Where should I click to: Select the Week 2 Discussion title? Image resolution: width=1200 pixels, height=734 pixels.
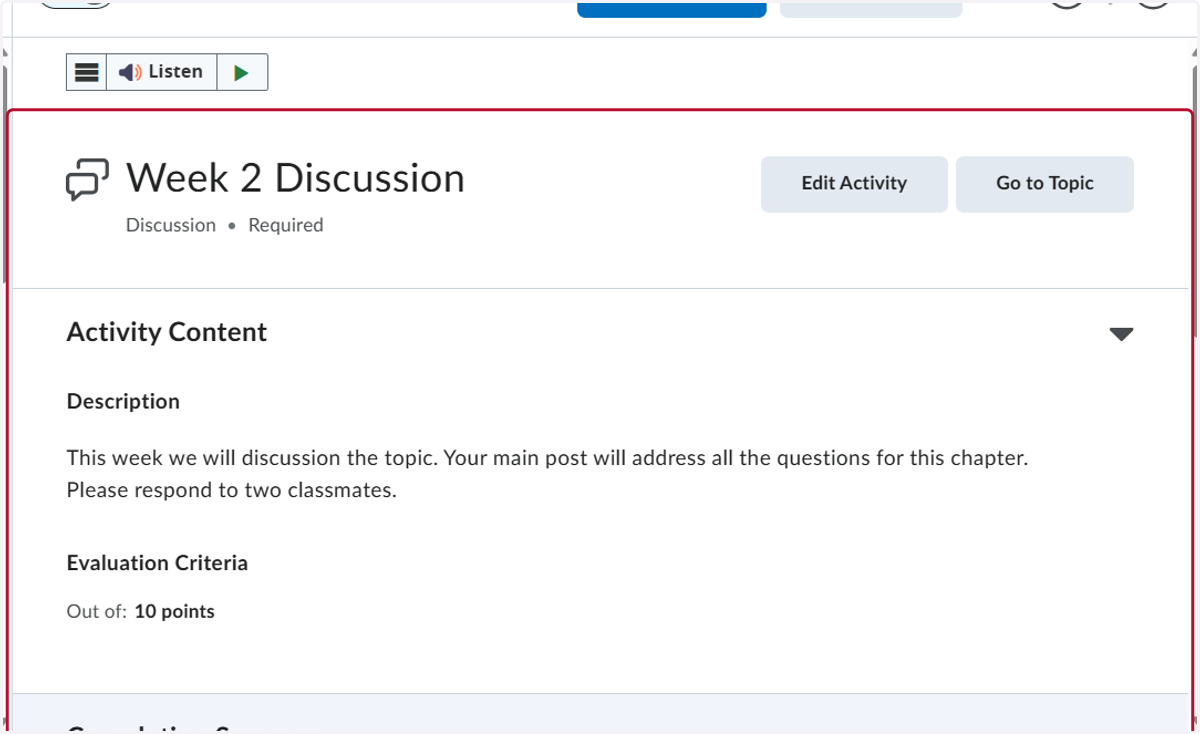295,178
